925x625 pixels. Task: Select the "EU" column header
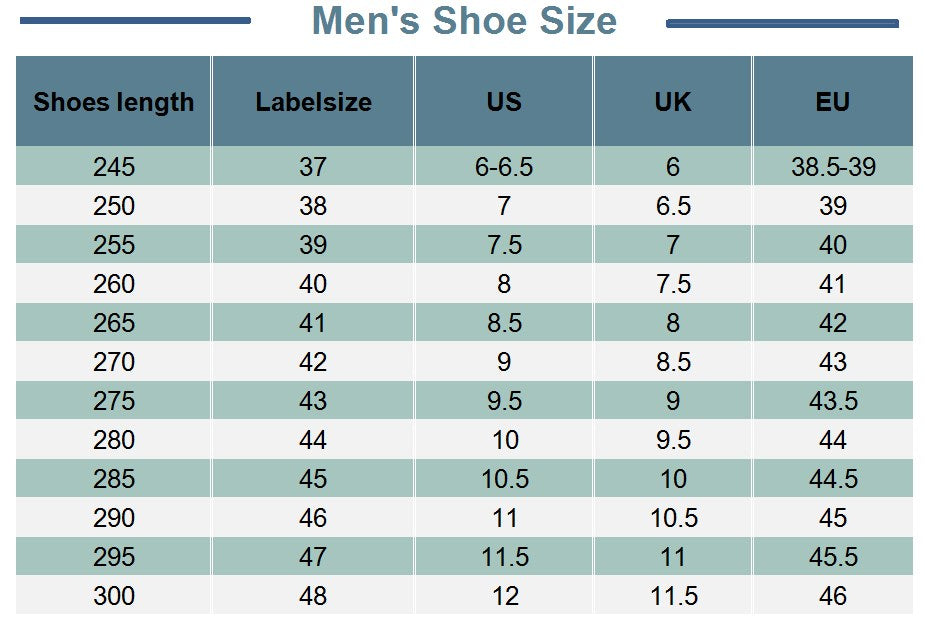point(832,102)
